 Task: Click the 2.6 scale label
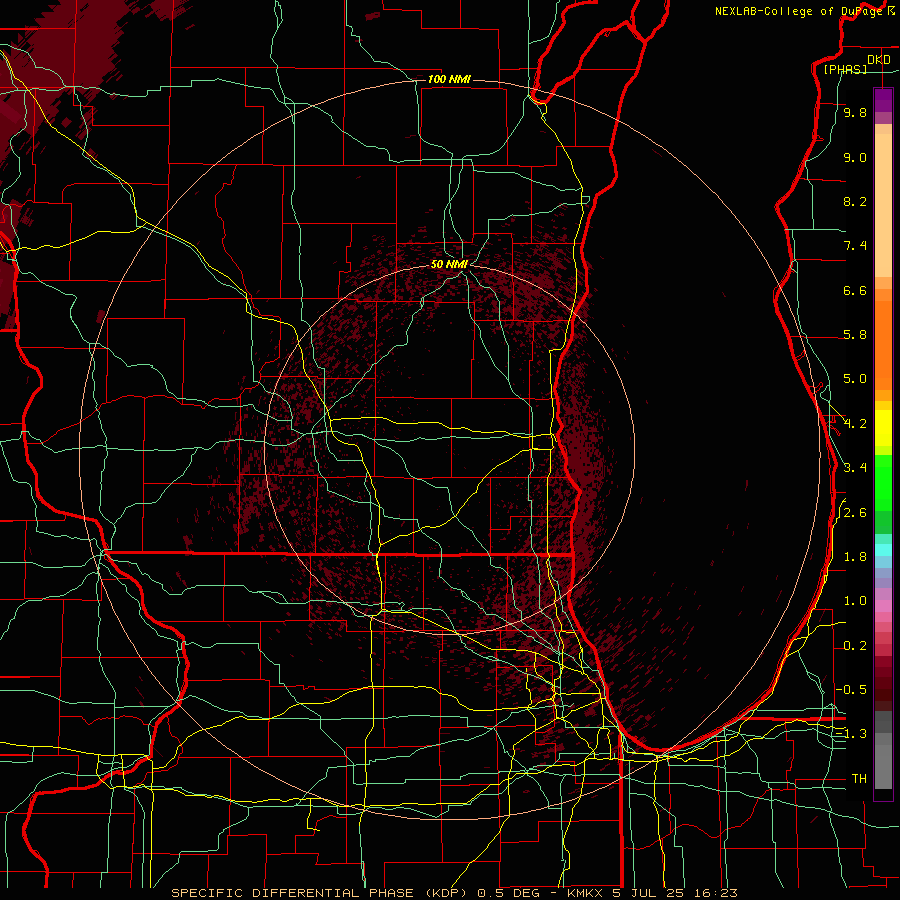855,513
